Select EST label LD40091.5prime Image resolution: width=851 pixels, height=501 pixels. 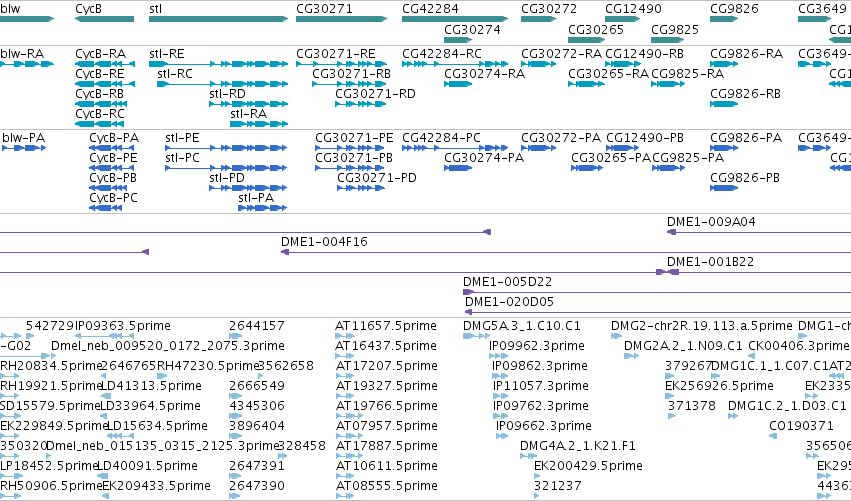click(x=149, y=466)
